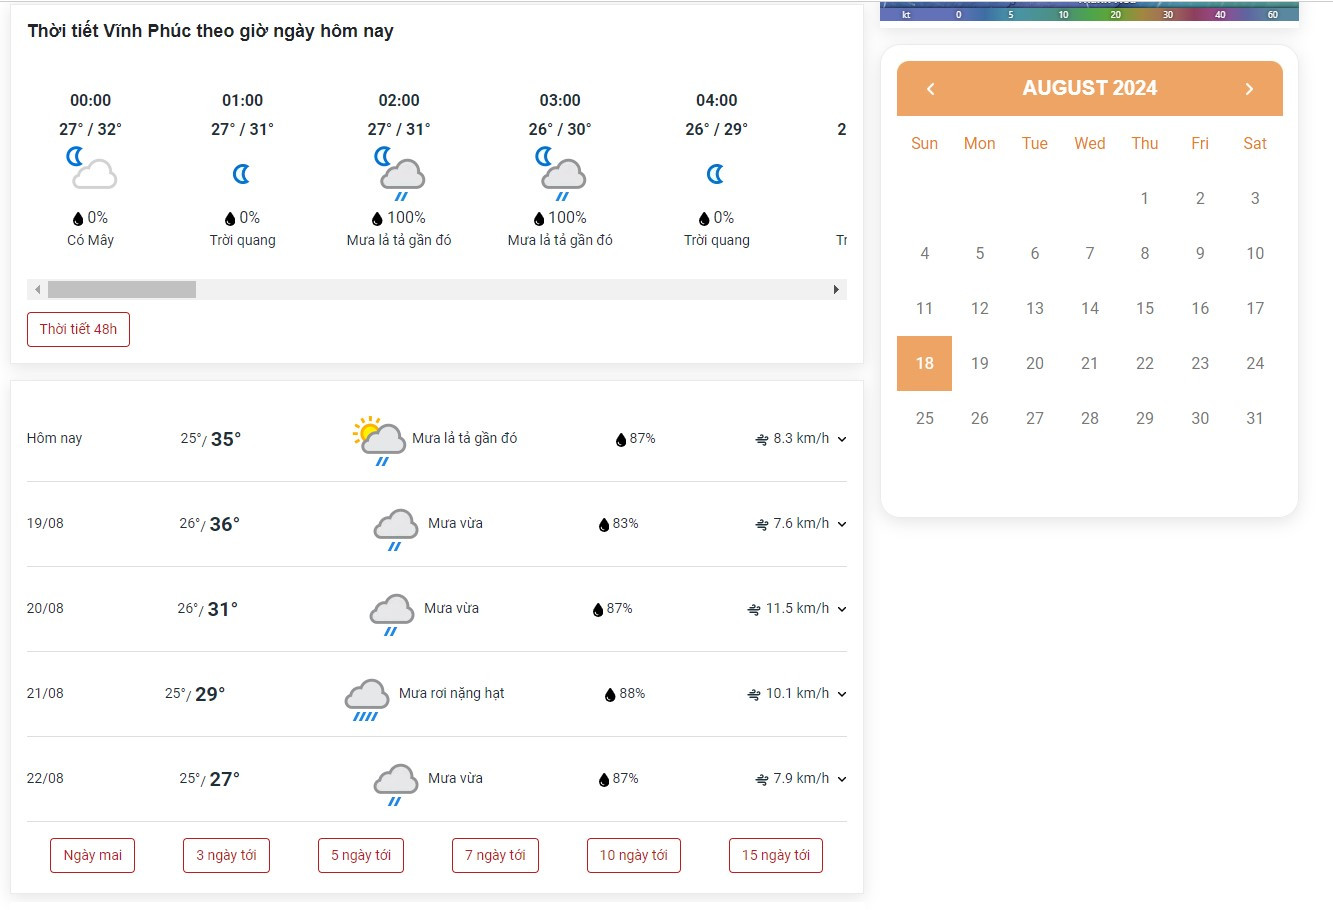Click the raindrop icon beside 100% at 03:00
This screenshot has width=1333, height=910.
click(538, 218)
